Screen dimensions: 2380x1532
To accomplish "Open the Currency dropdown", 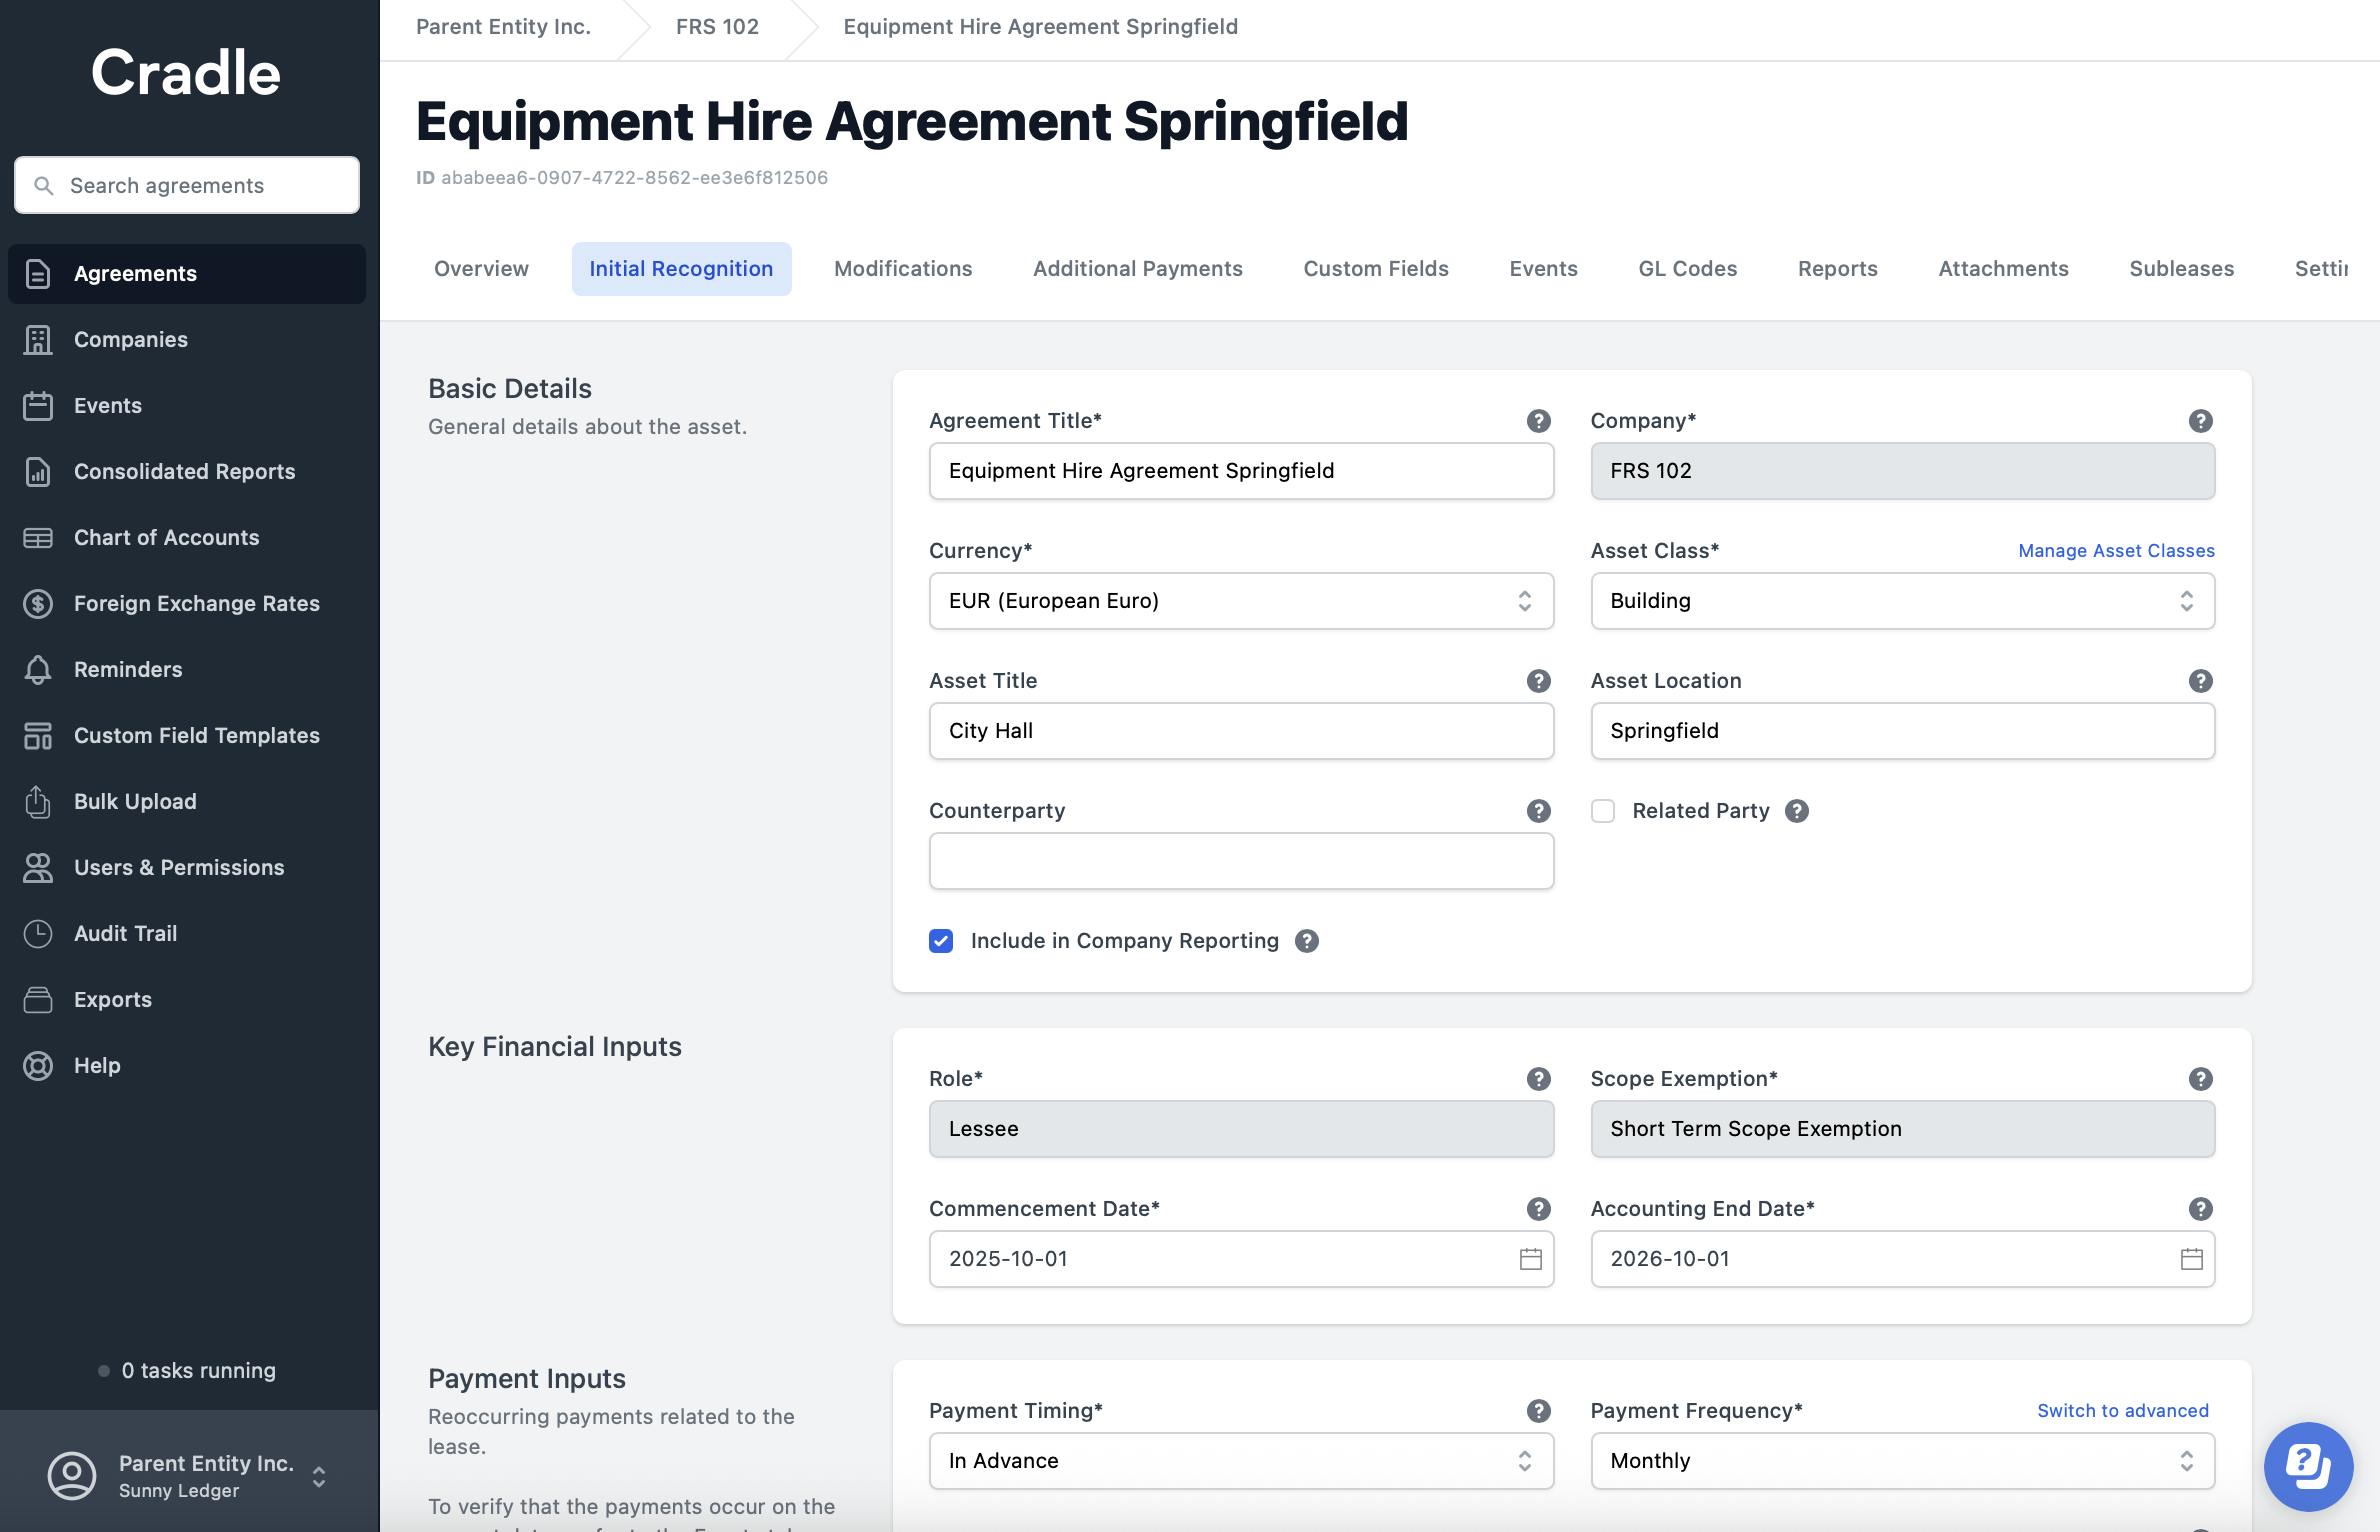I will point(1240,601).
